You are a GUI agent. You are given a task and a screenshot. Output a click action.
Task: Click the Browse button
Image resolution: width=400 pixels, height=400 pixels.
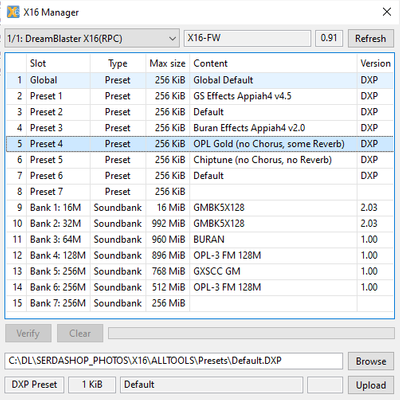coord(371,361)
